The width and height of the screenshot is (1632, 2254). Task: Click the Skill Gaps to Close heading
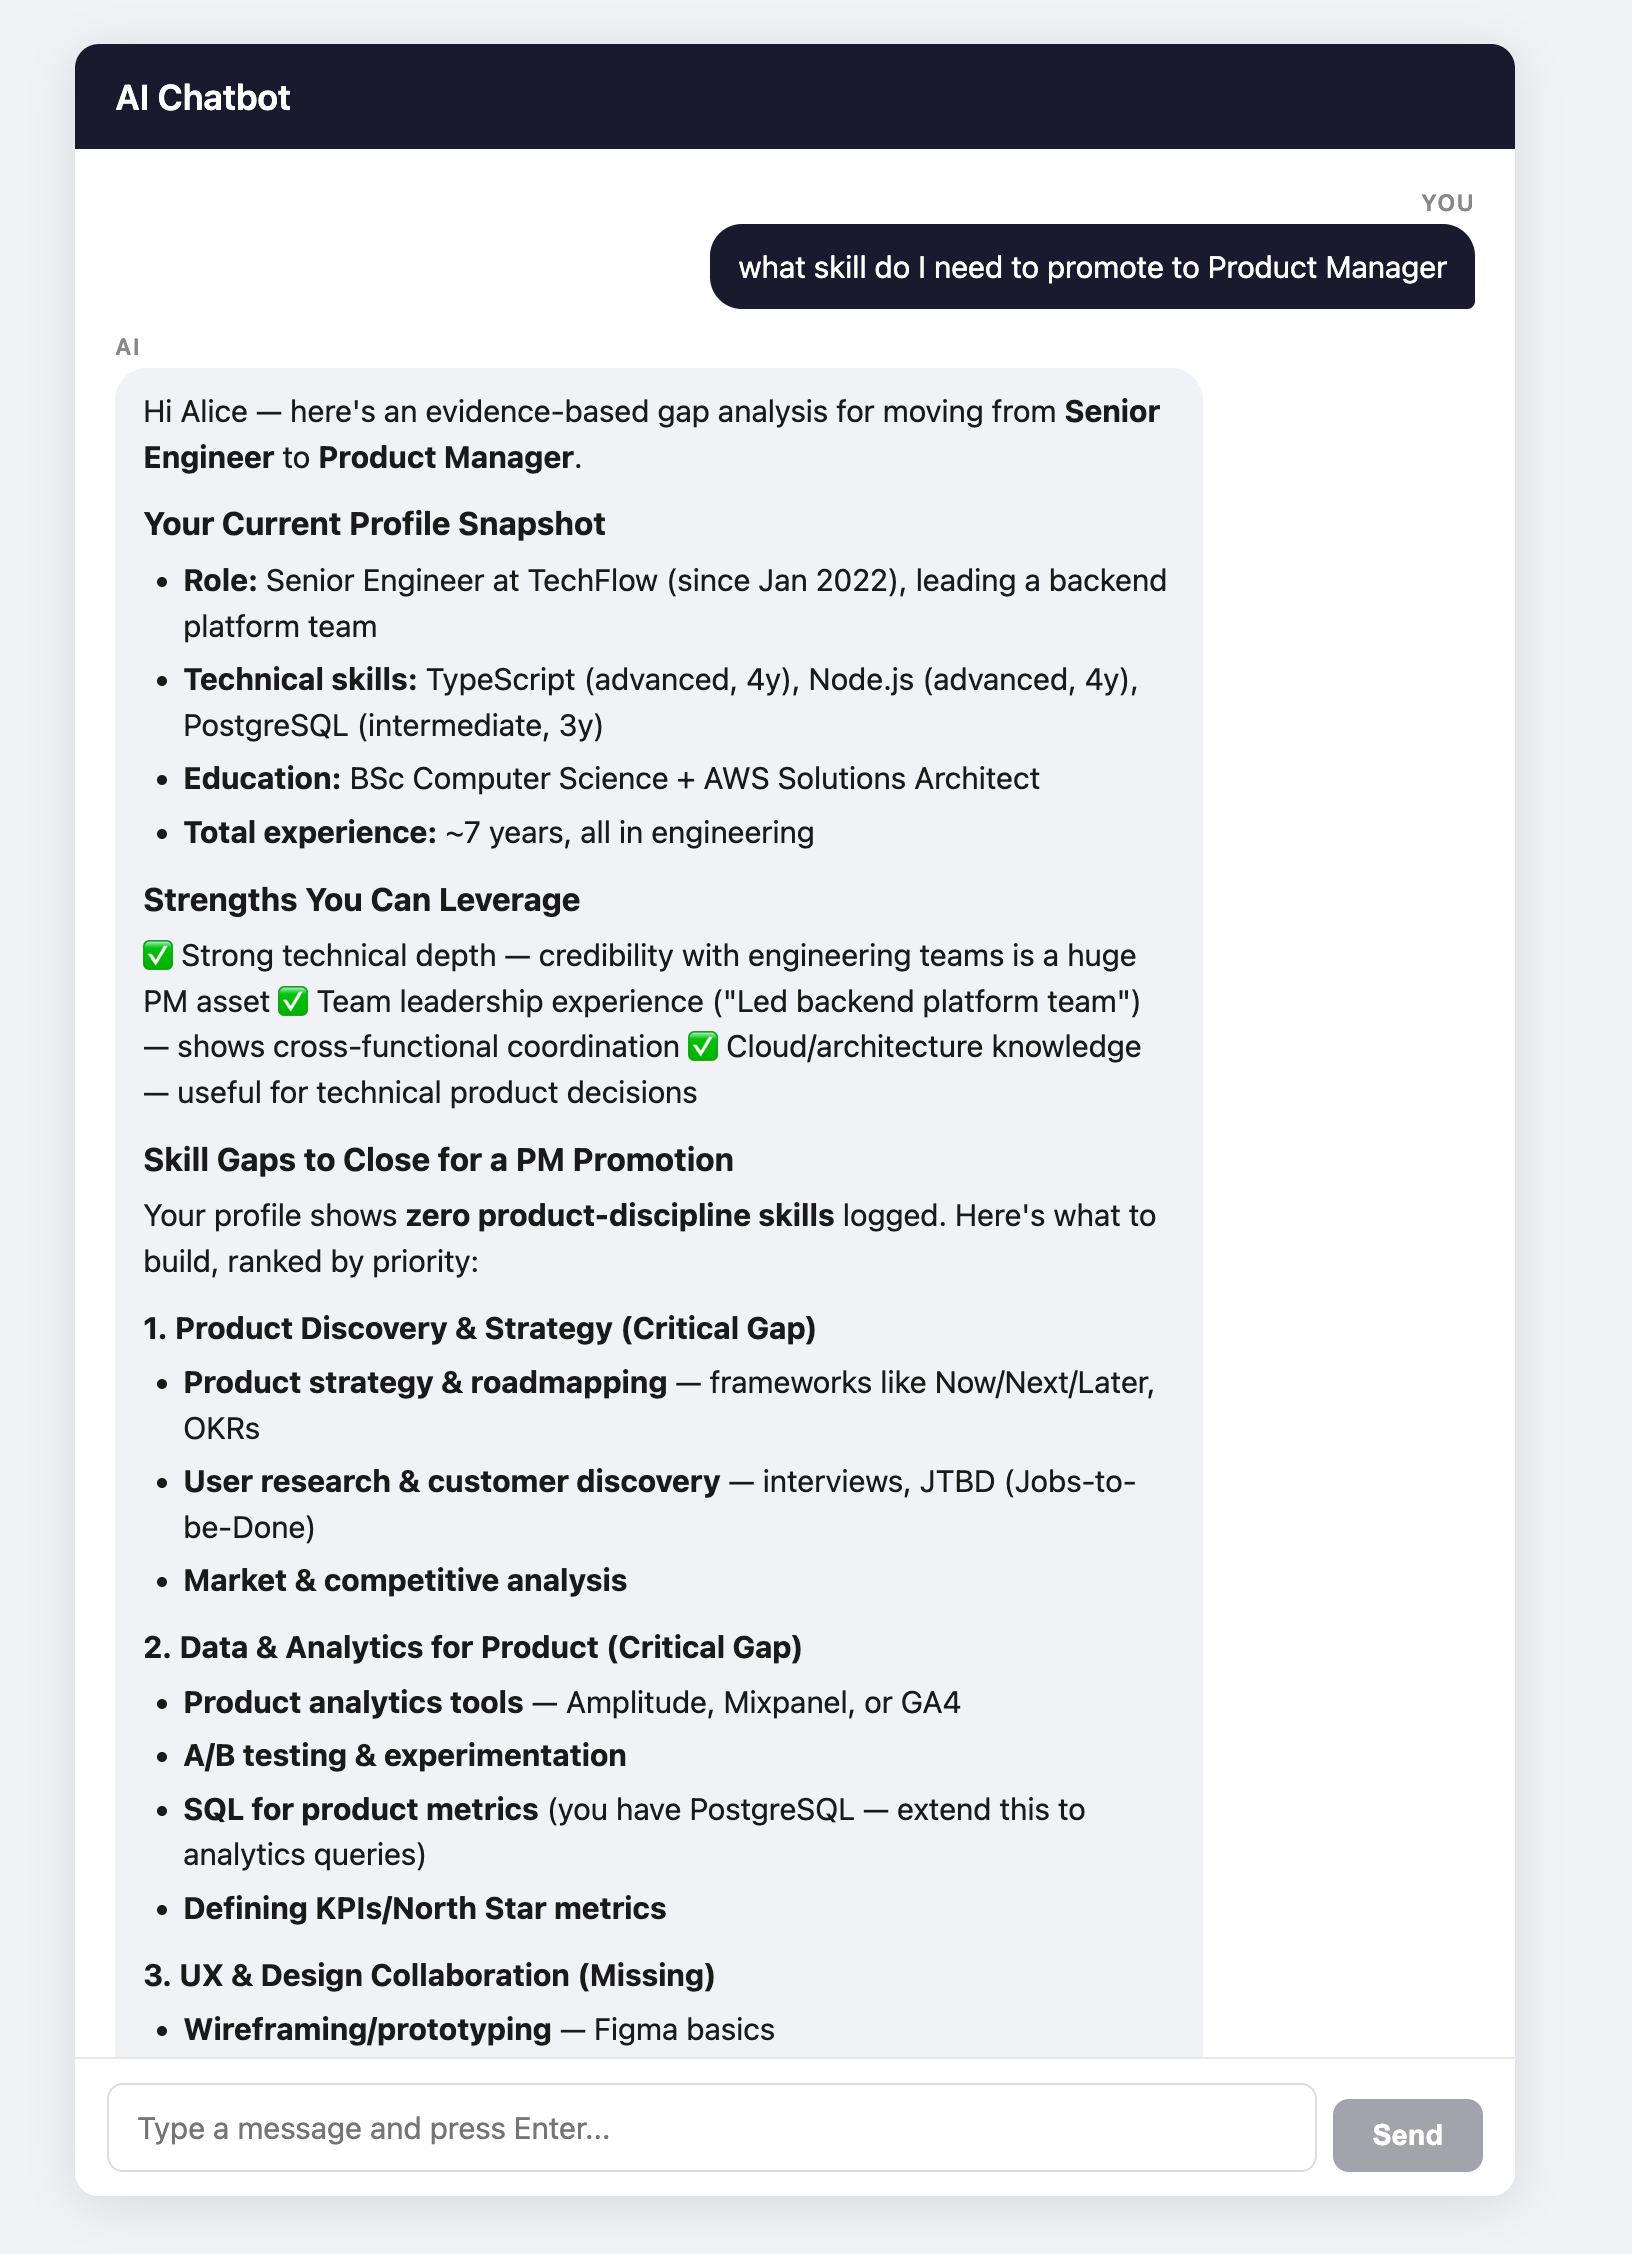(x=438, y=1160)
